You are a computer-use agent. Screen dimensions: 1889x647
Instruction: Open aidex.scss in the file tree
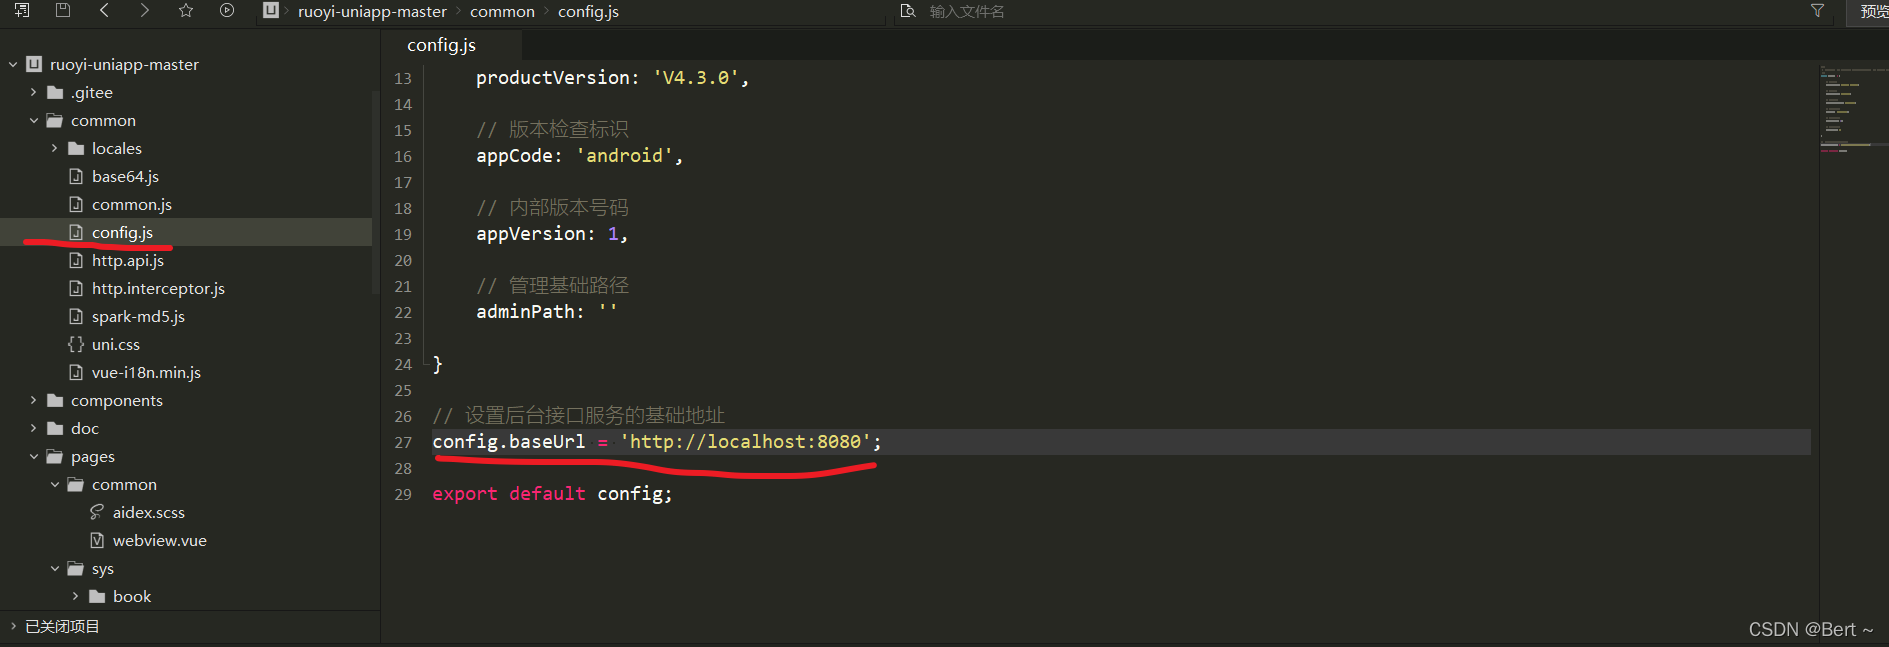pyautogui.click(x=149, y=512)
